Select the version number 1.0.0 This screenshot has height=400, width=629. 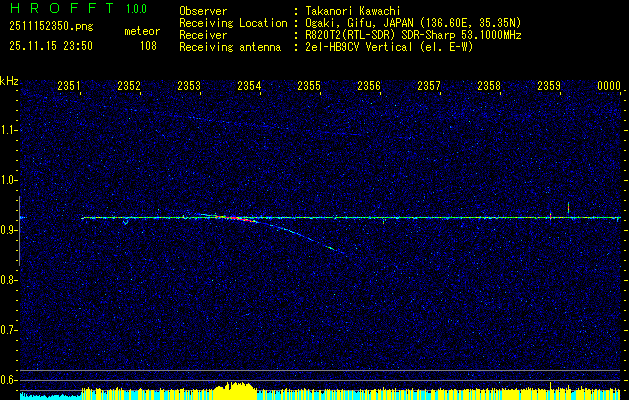(136, 9)
